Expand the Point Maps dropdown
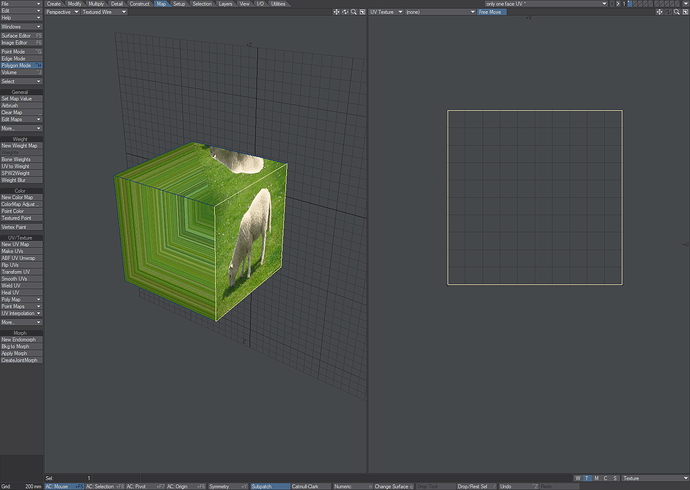The image size is (690, 490). [21, 306]
